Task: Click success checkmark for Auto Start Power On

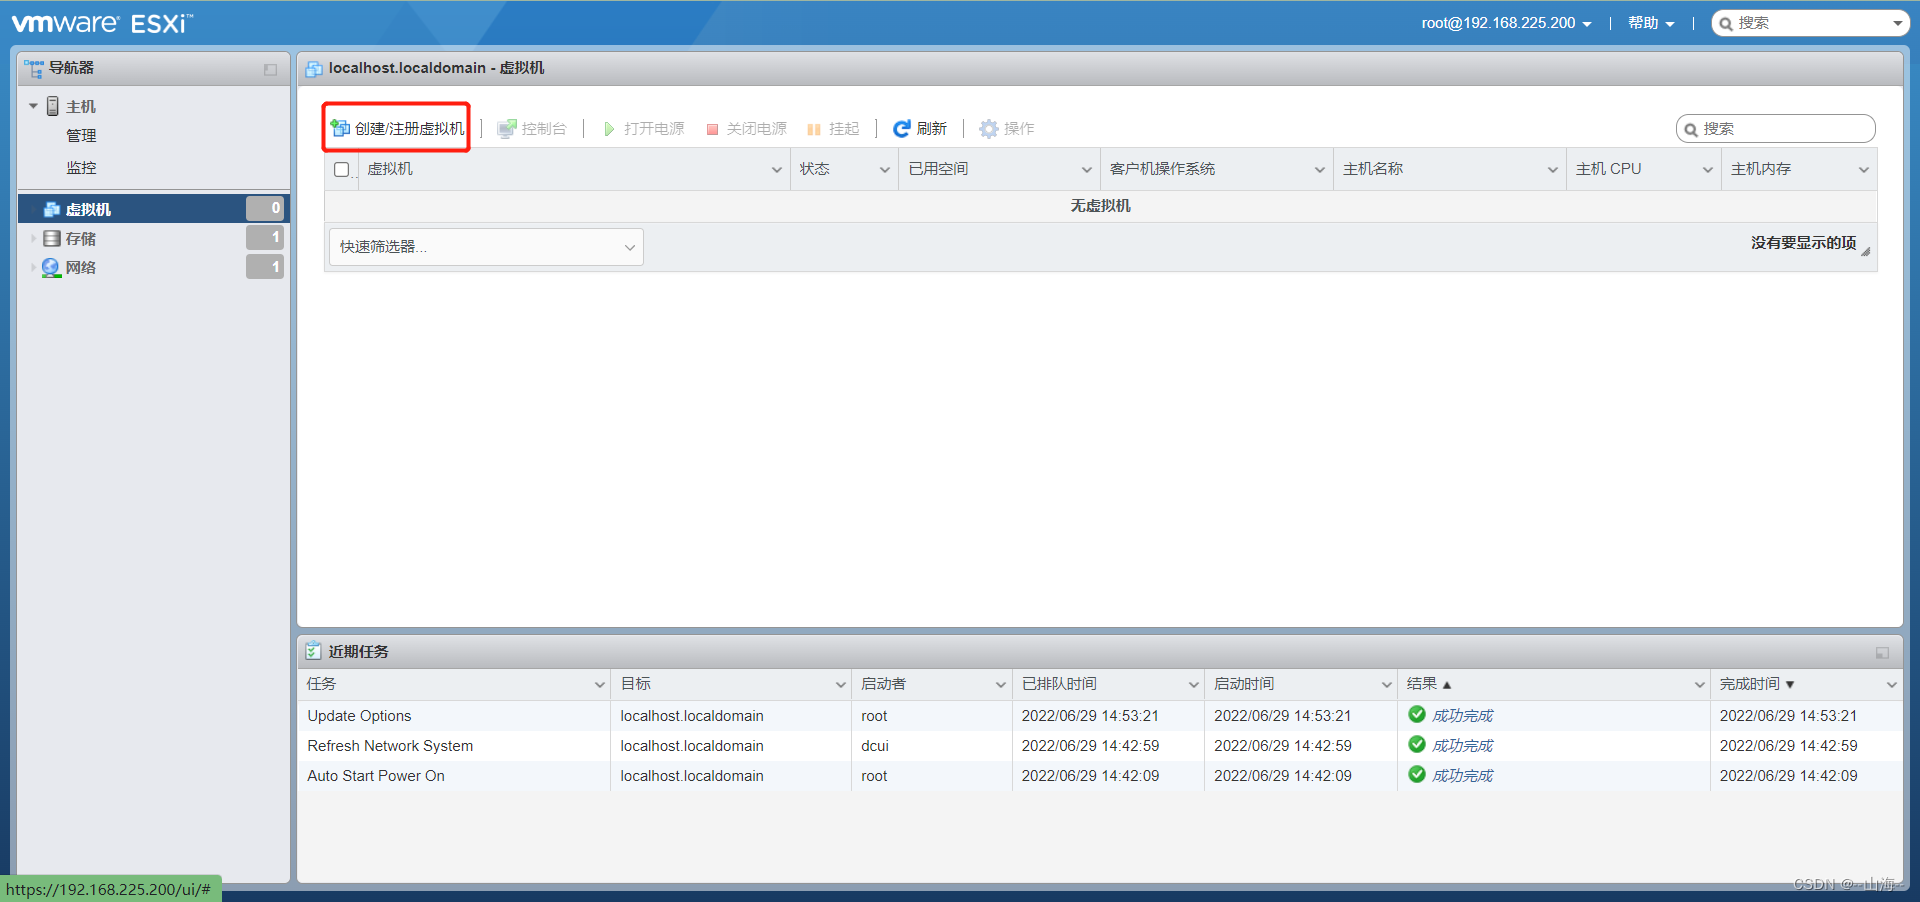Action: click(1417, 774)
